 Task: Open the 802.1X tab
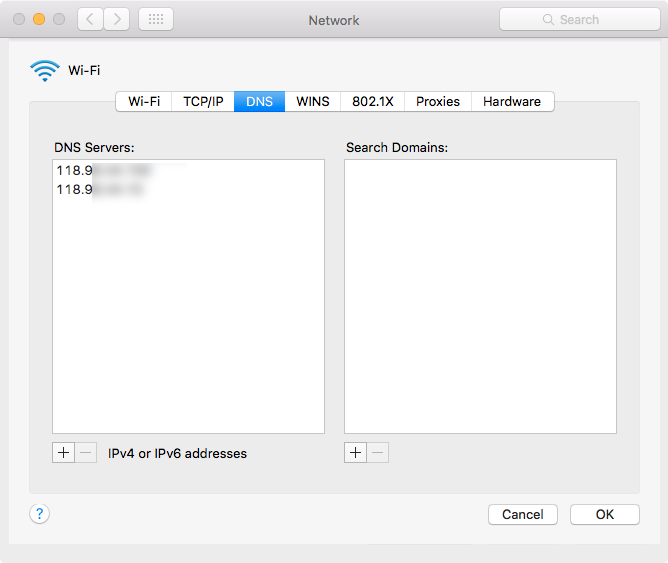pyautogui.click(x=372, y=101)
